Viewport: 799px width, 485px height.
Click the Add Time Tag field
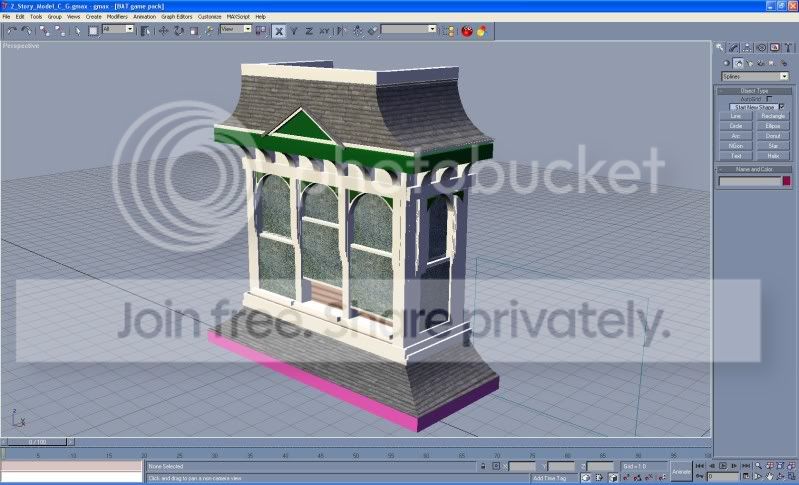[554, 478]
